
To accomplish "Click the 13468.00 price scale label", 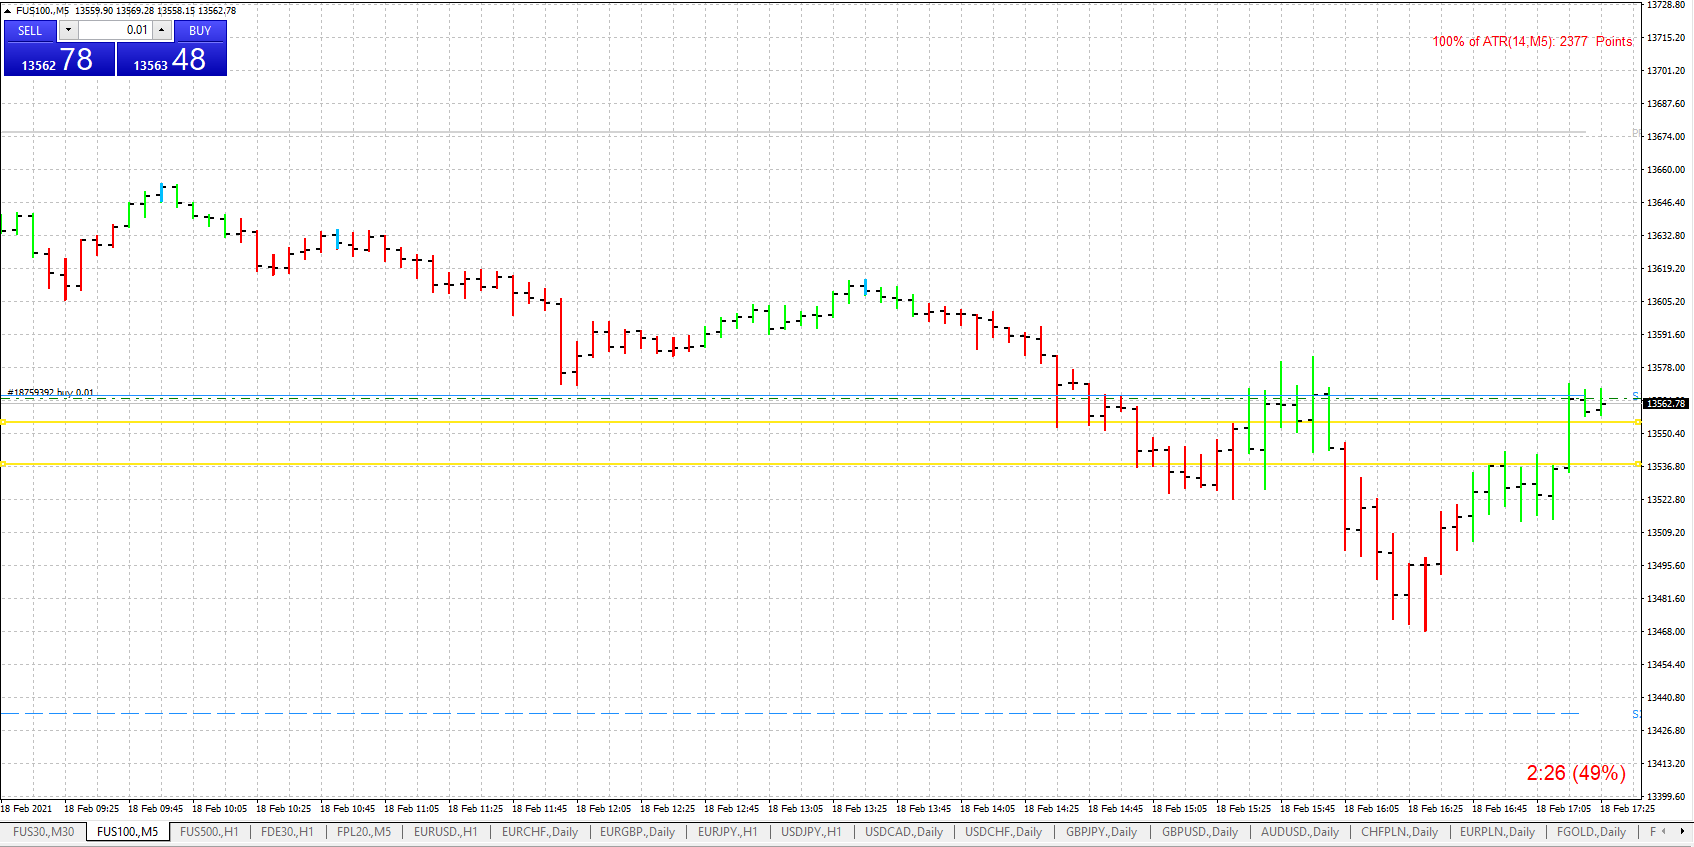I will tap(1666, 632).
